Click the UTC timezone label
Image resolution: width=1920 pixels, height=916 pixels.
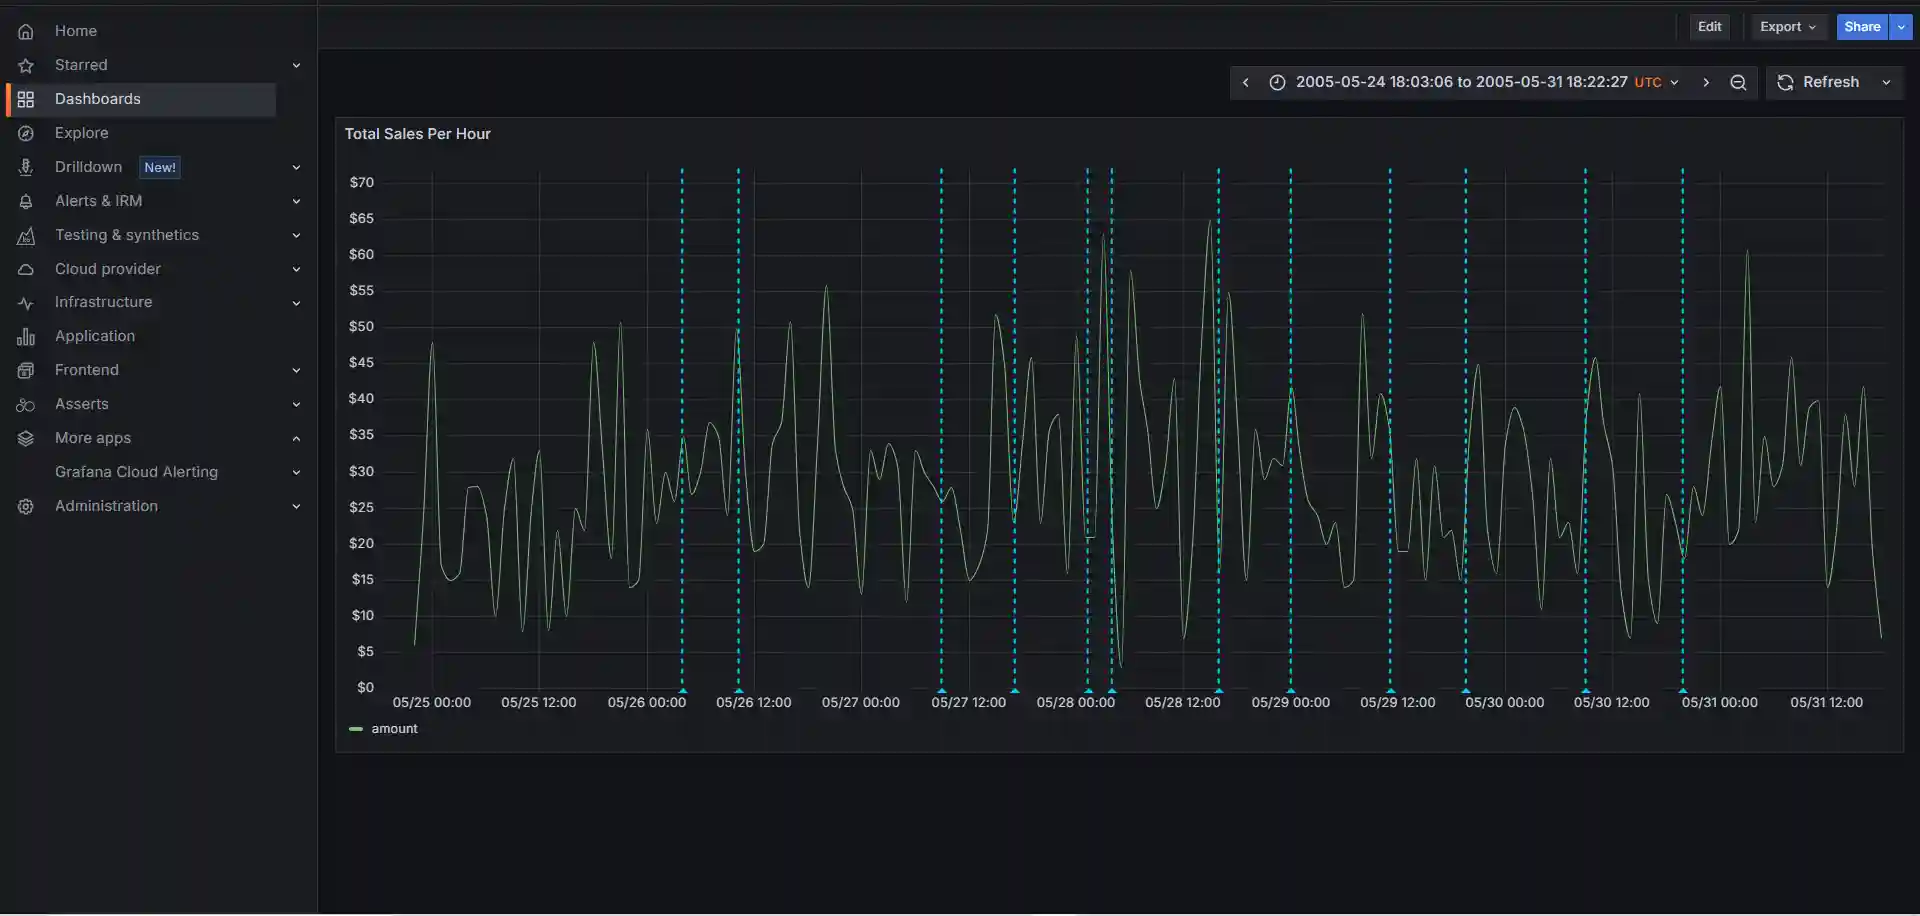point(1648,82)
